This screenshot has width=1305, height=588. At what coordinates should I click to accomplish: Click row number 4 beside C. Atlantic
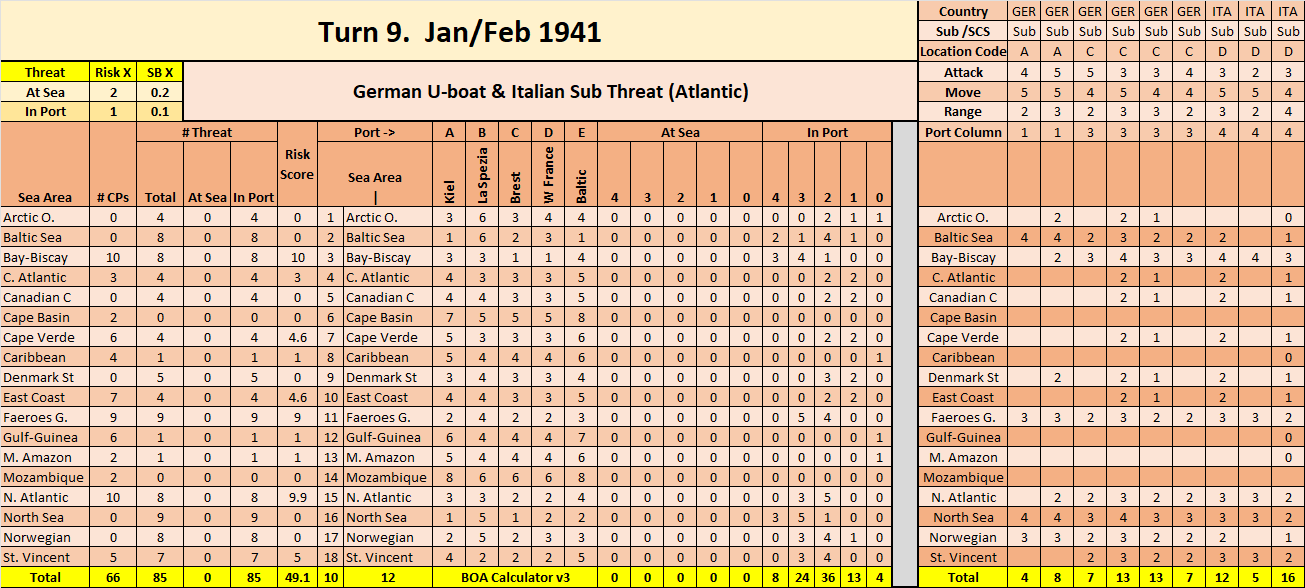330,277
